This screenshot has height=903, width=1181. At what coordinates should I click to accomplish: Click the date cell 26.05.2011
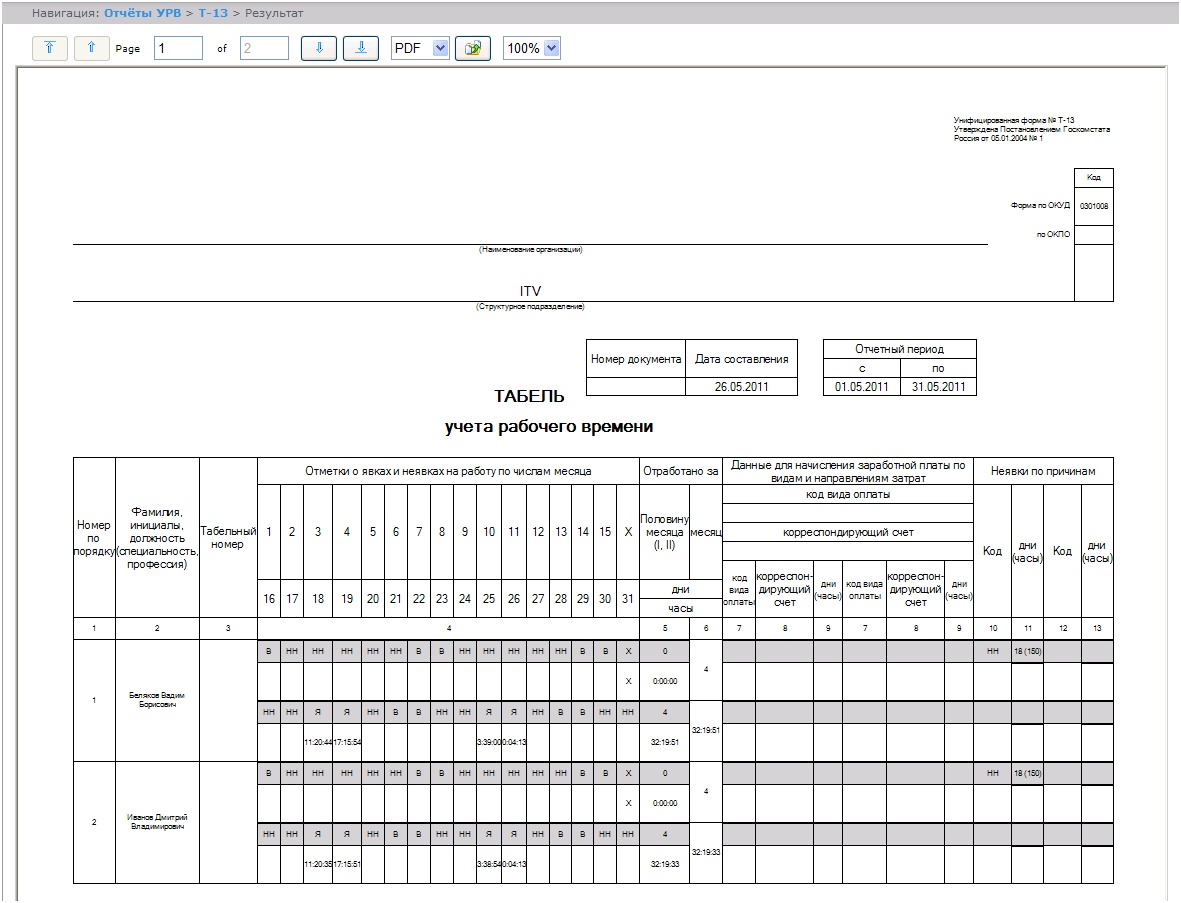741,387
